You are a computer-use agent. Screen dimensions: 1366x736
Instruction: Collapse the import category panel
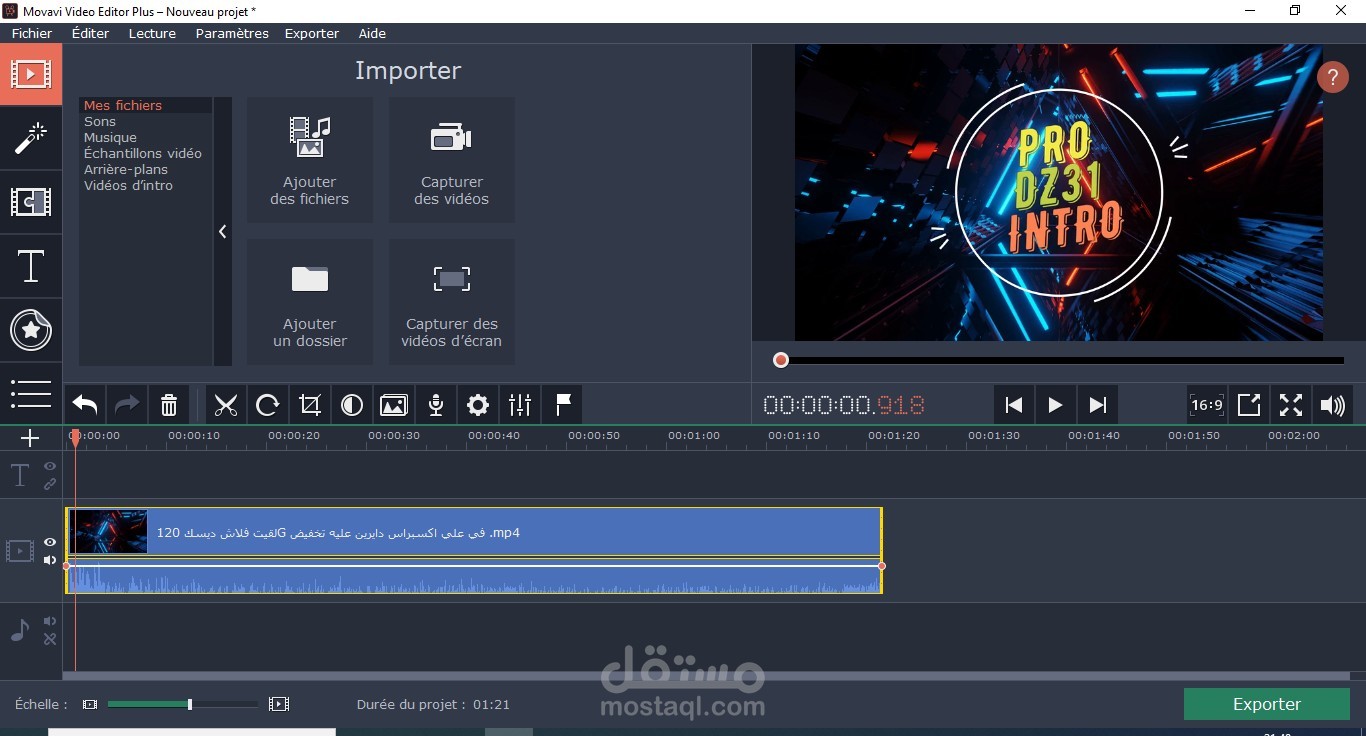pyautogui.click(x=223, y=231)
